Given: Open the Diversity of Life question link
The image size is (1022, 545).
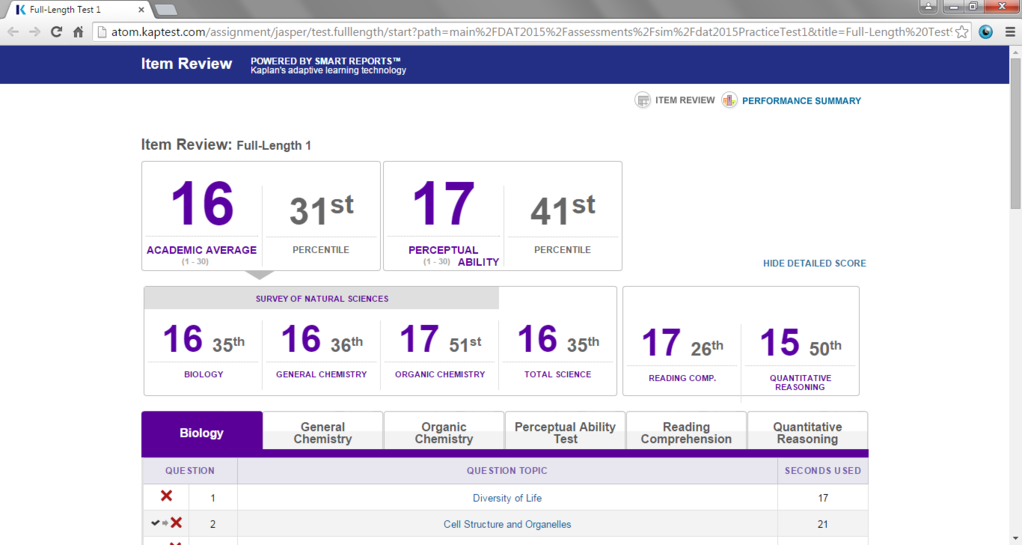Looking at the screenshot, I should pos(507,498).
